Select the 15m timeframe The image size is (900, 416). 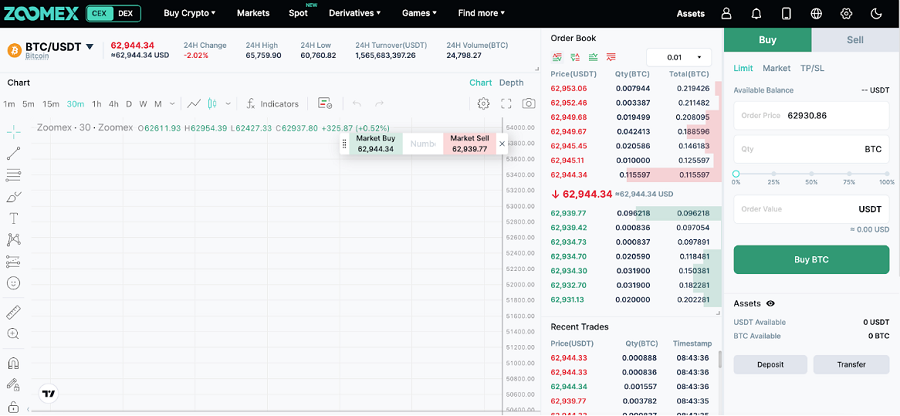[51, 104]
